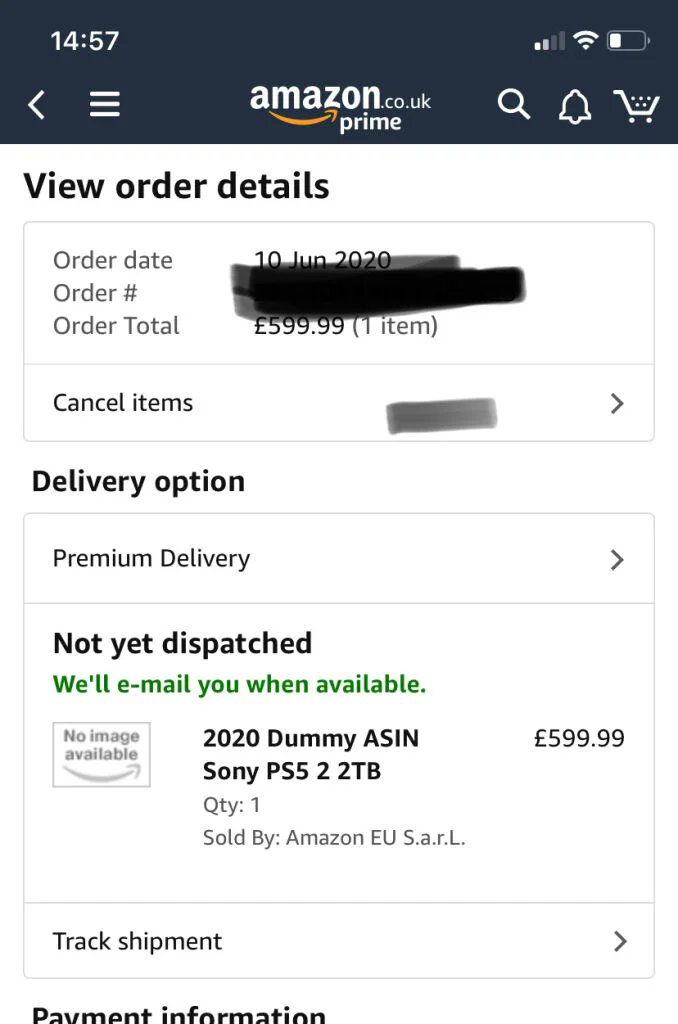The image size is (678, 1024).
Task: Tap the 14:57 clock display
Action: pyautogui.click(x=84, y=40)
